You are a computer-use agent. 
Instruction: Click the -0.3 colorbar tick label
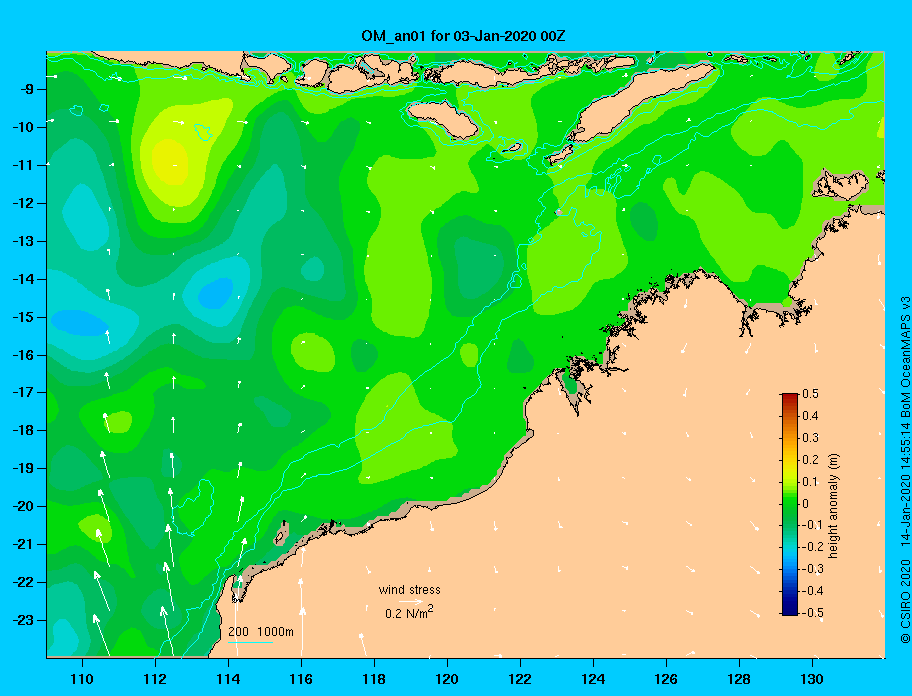coord(813,569)
